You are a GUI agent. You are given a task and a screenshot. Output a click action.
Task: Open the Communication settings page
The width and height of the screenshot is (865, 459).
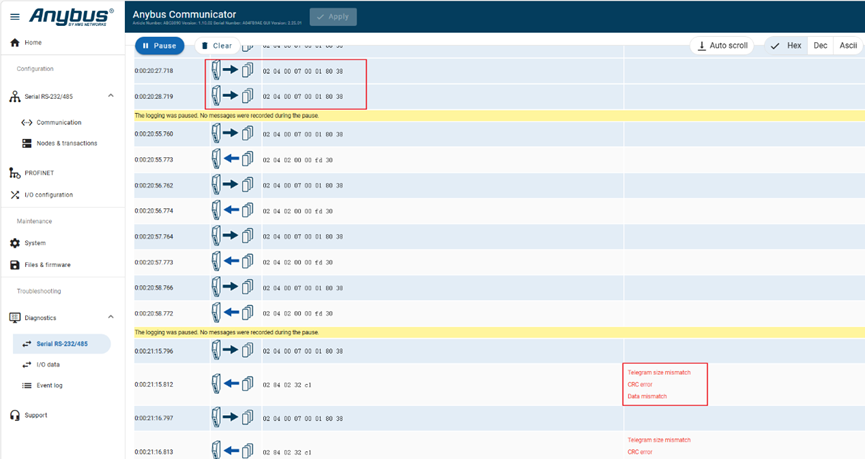click(x=59, y=123)
